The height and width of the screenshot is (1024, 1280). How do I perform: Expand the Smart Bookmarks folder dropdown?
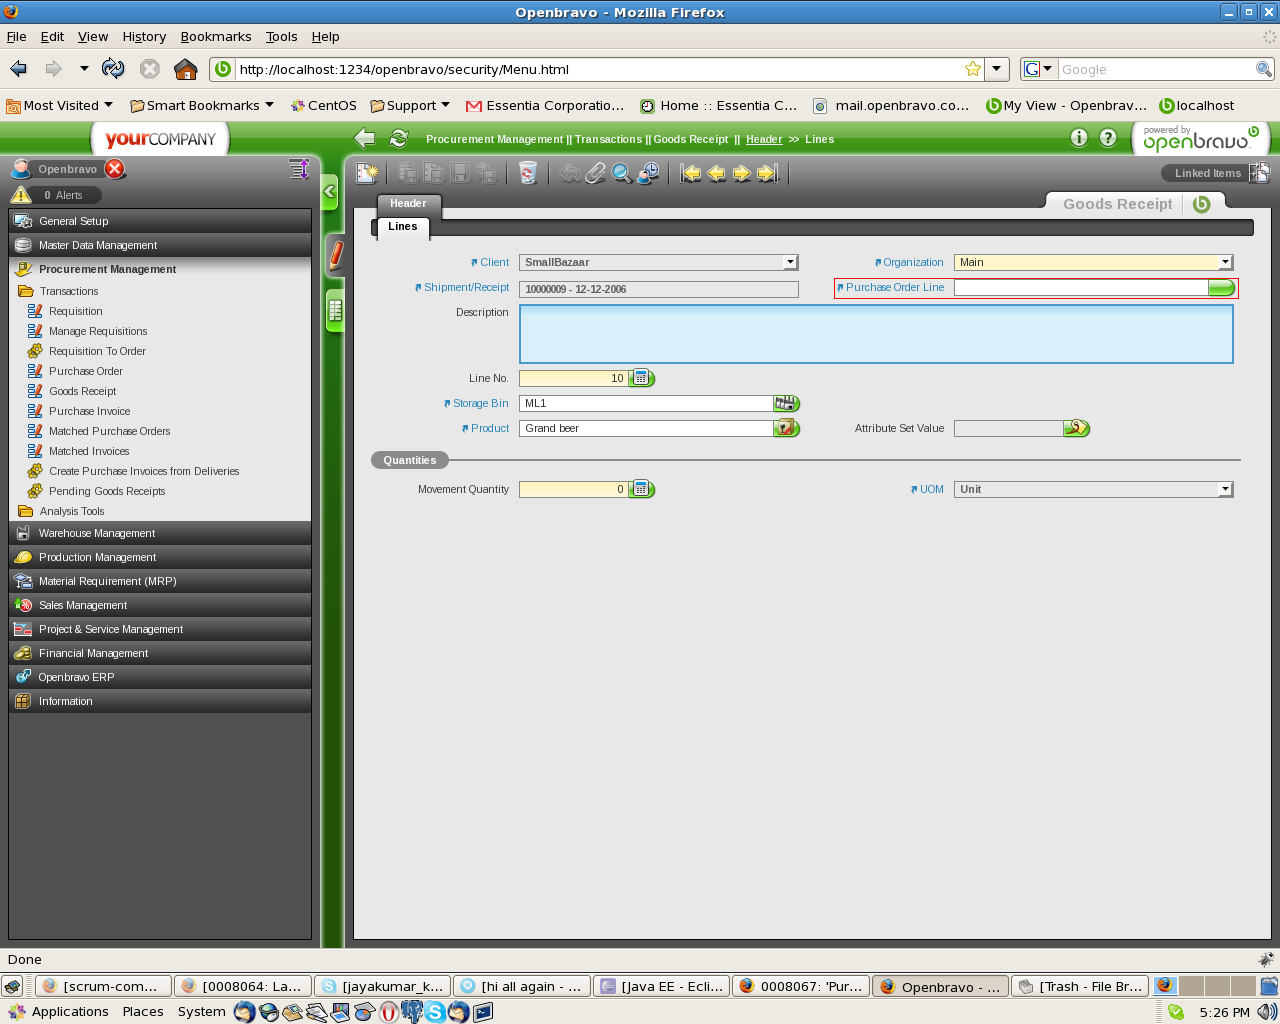(269, 105)
